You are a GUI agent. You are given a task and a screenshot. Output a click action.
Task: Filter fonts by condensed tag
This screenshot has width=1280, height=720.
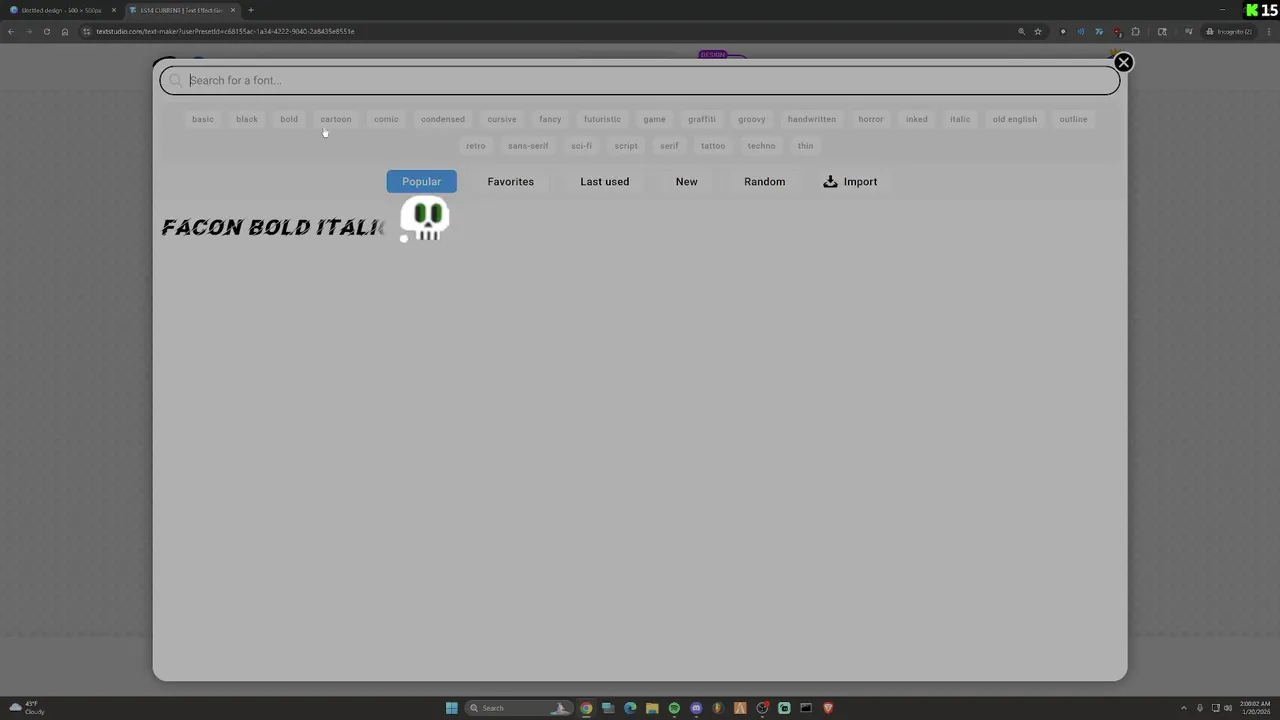[x=443, y=119]
